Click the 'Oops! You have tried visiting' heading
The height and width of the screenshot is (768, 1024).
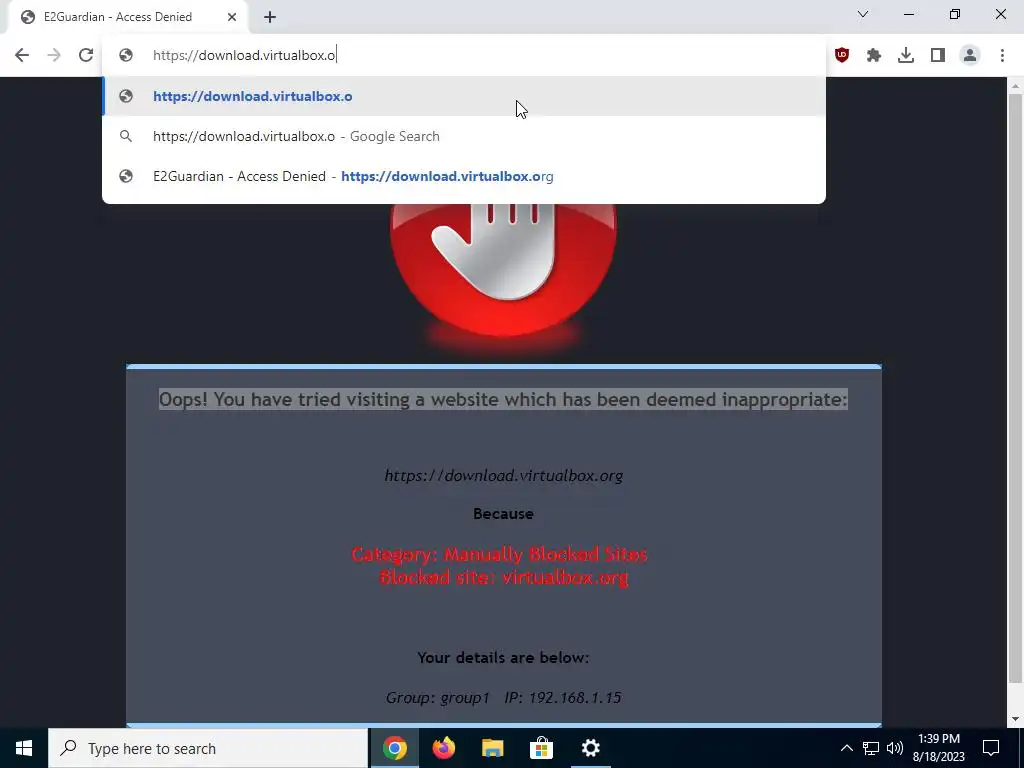coord(503,399)
